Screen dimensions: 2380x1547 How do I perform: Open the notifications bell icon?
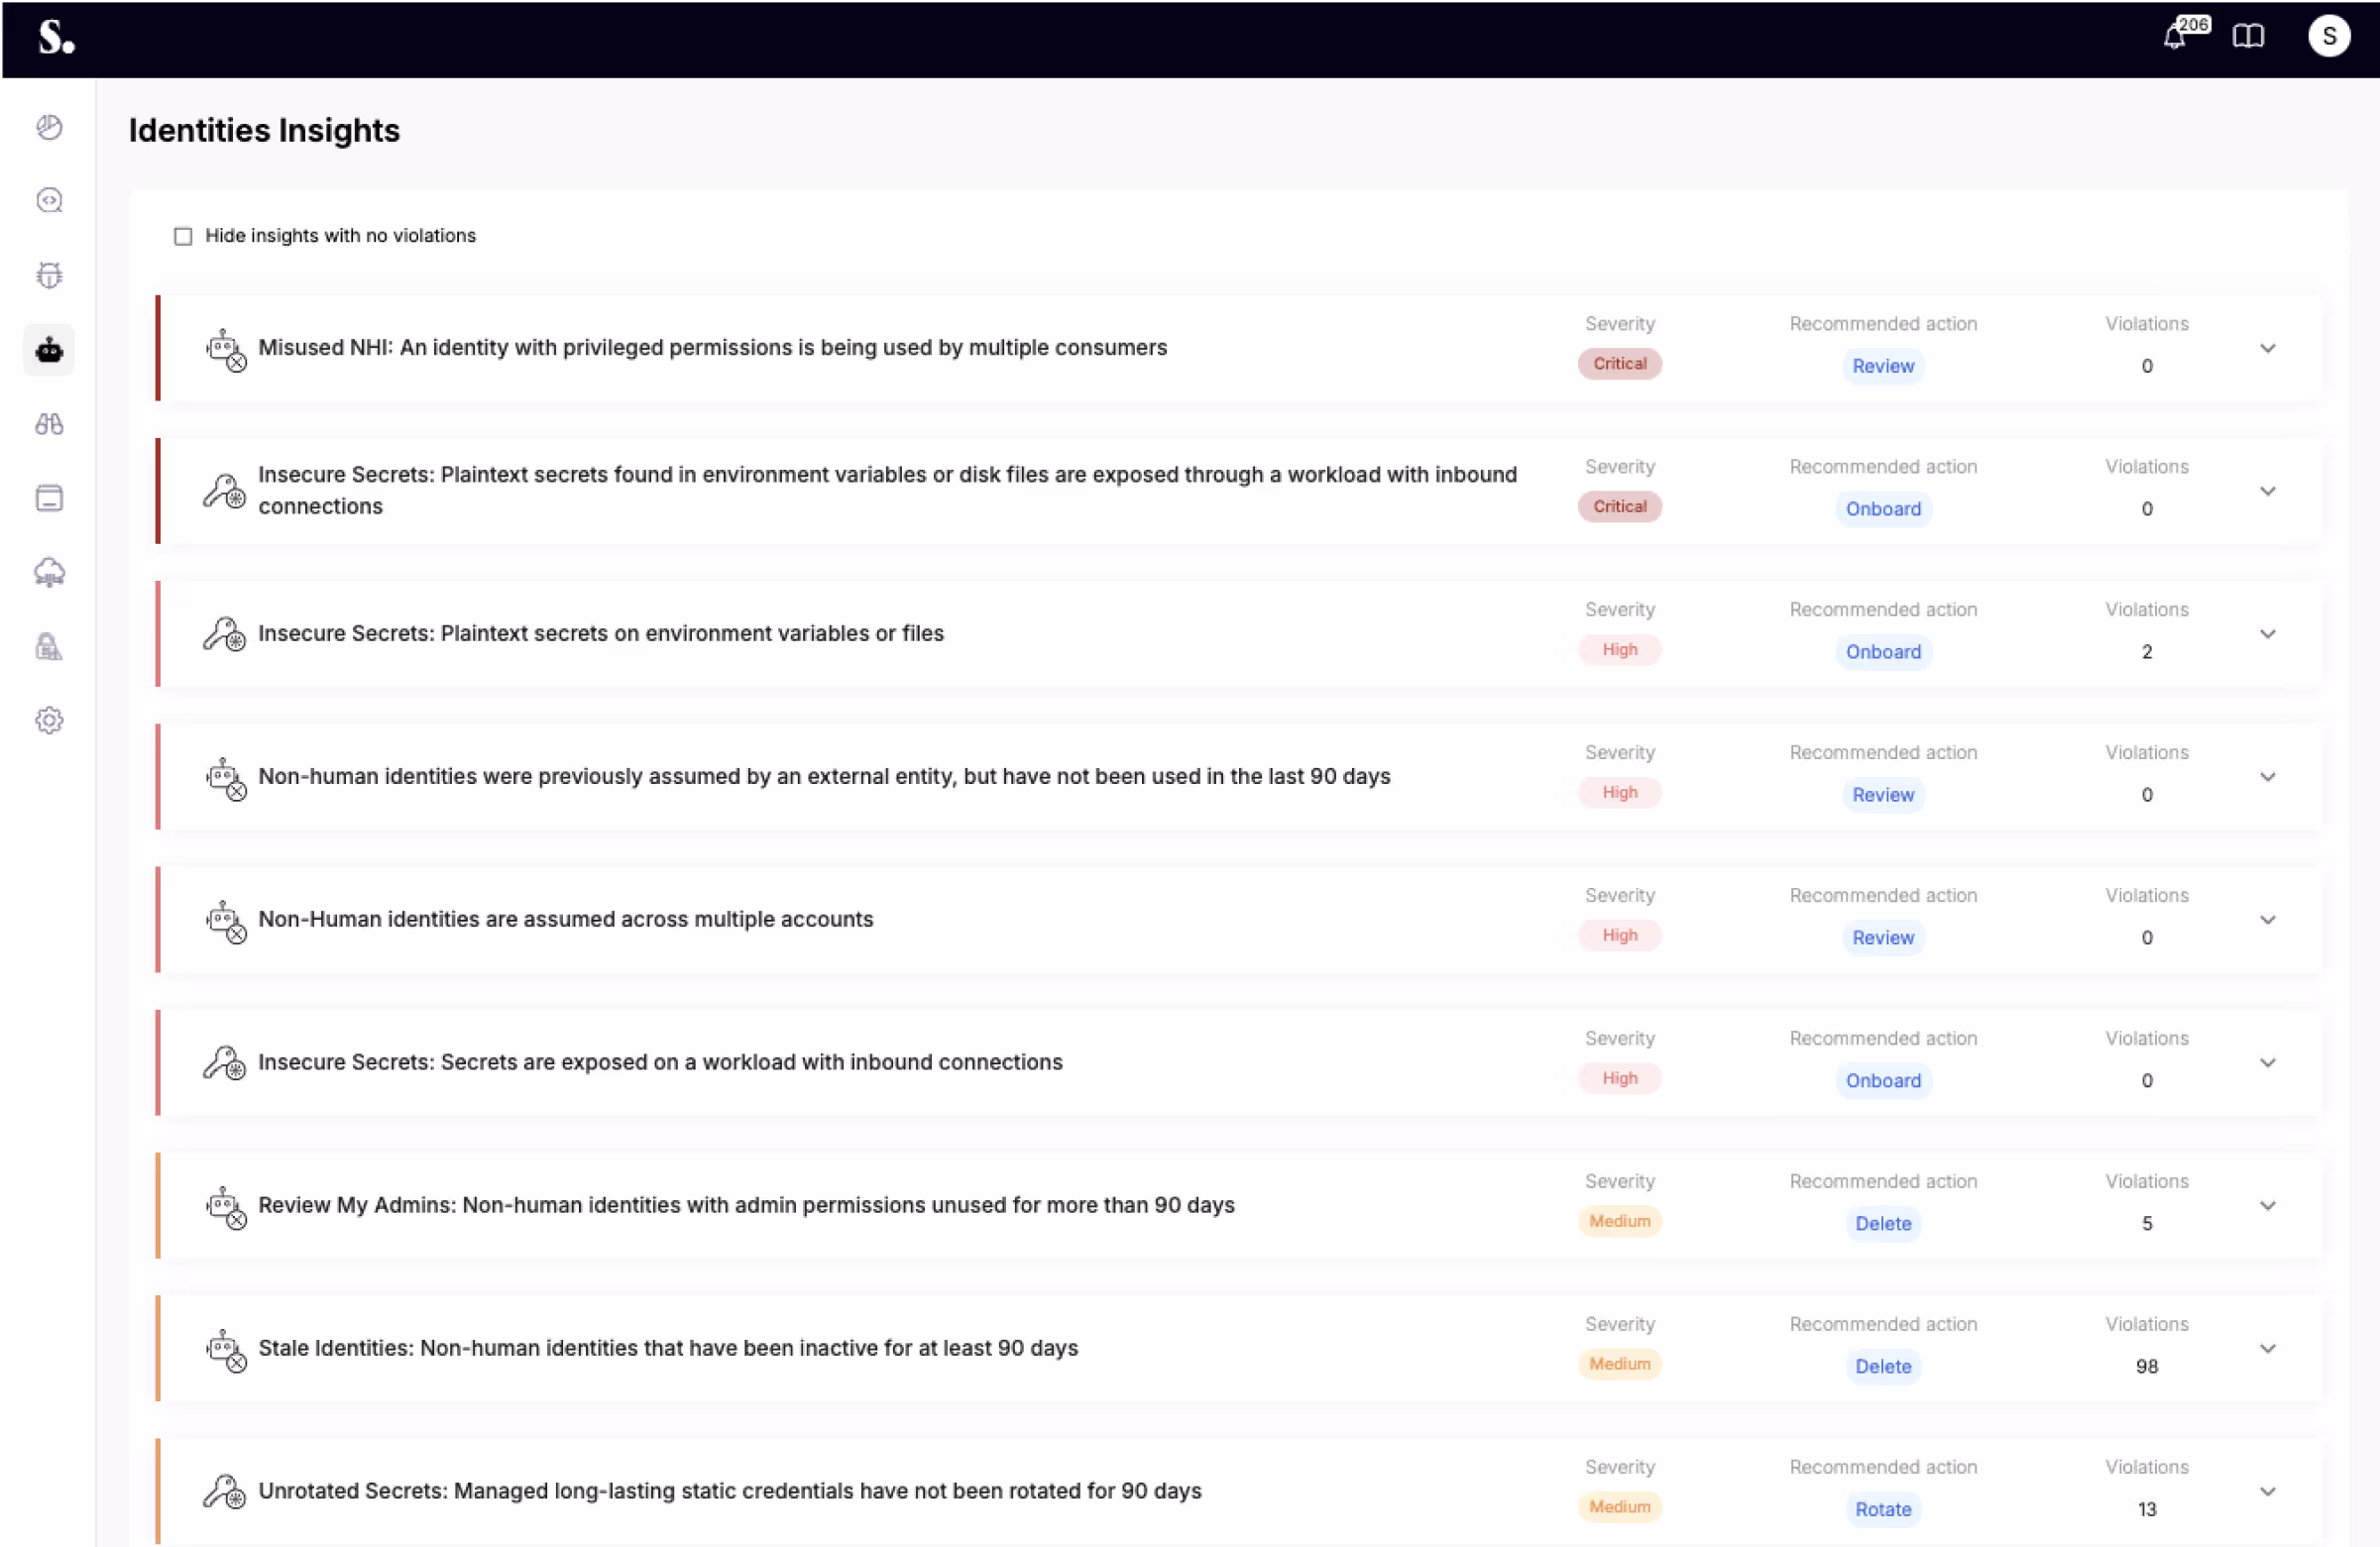click(x=2174, y=37)
